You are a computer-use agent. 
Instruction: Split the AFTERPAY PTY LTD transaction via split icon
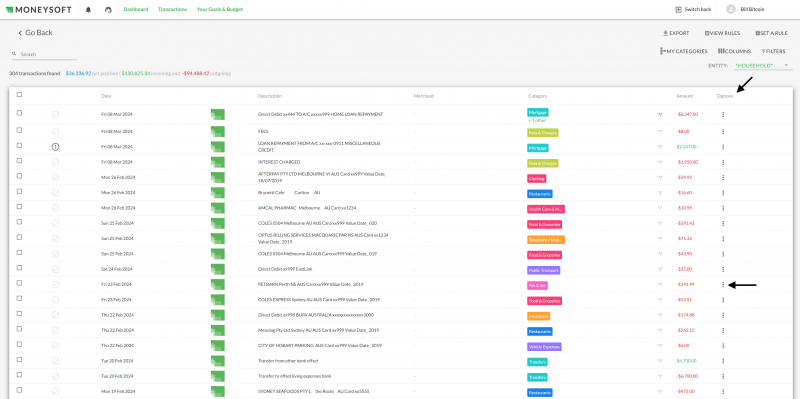point(660,178)
